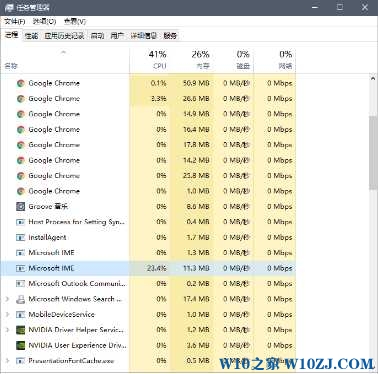Click the NVIDIA User Experience Driver icon

click(21, 345)
